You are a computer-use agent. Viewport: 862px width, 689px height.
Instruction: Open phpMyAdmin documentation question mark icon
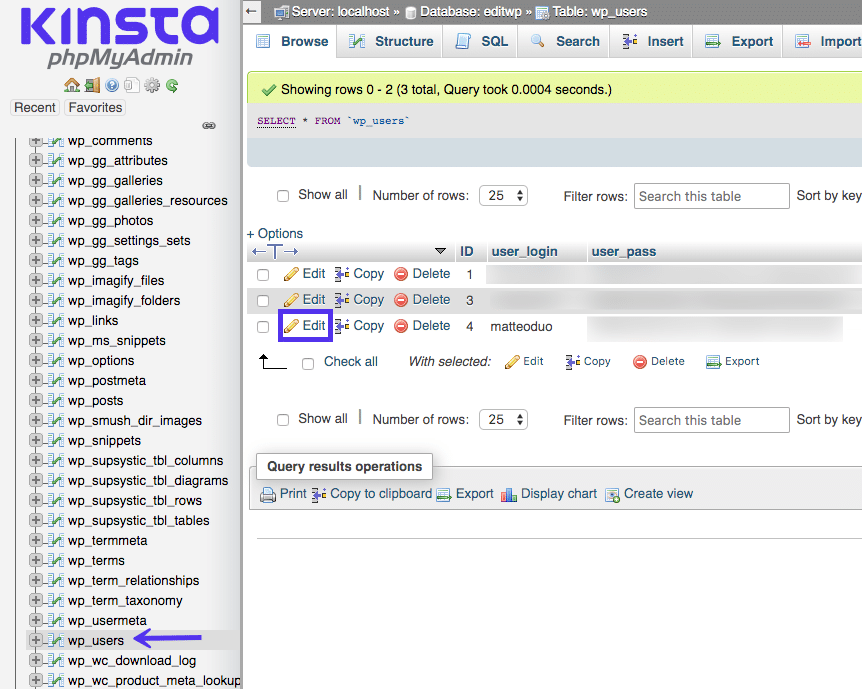point(111,85)
